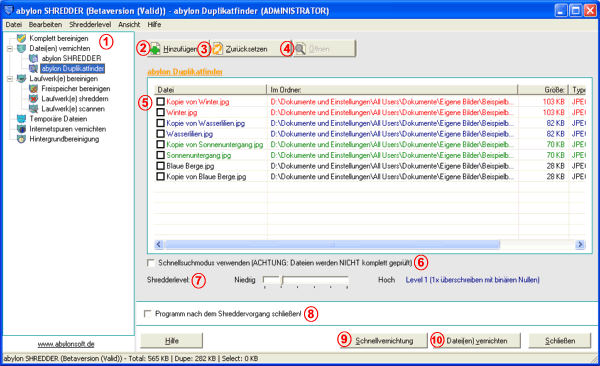Open the Shredderlevel menu
Image resolution: width=600 pixels, height=366 pixels.
[90, 25]
